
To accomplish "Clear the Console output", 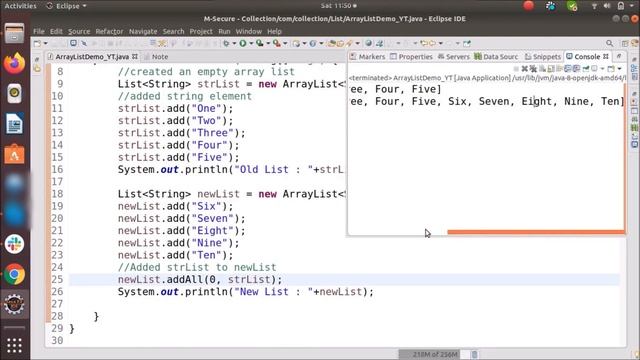I will point(542,69).
